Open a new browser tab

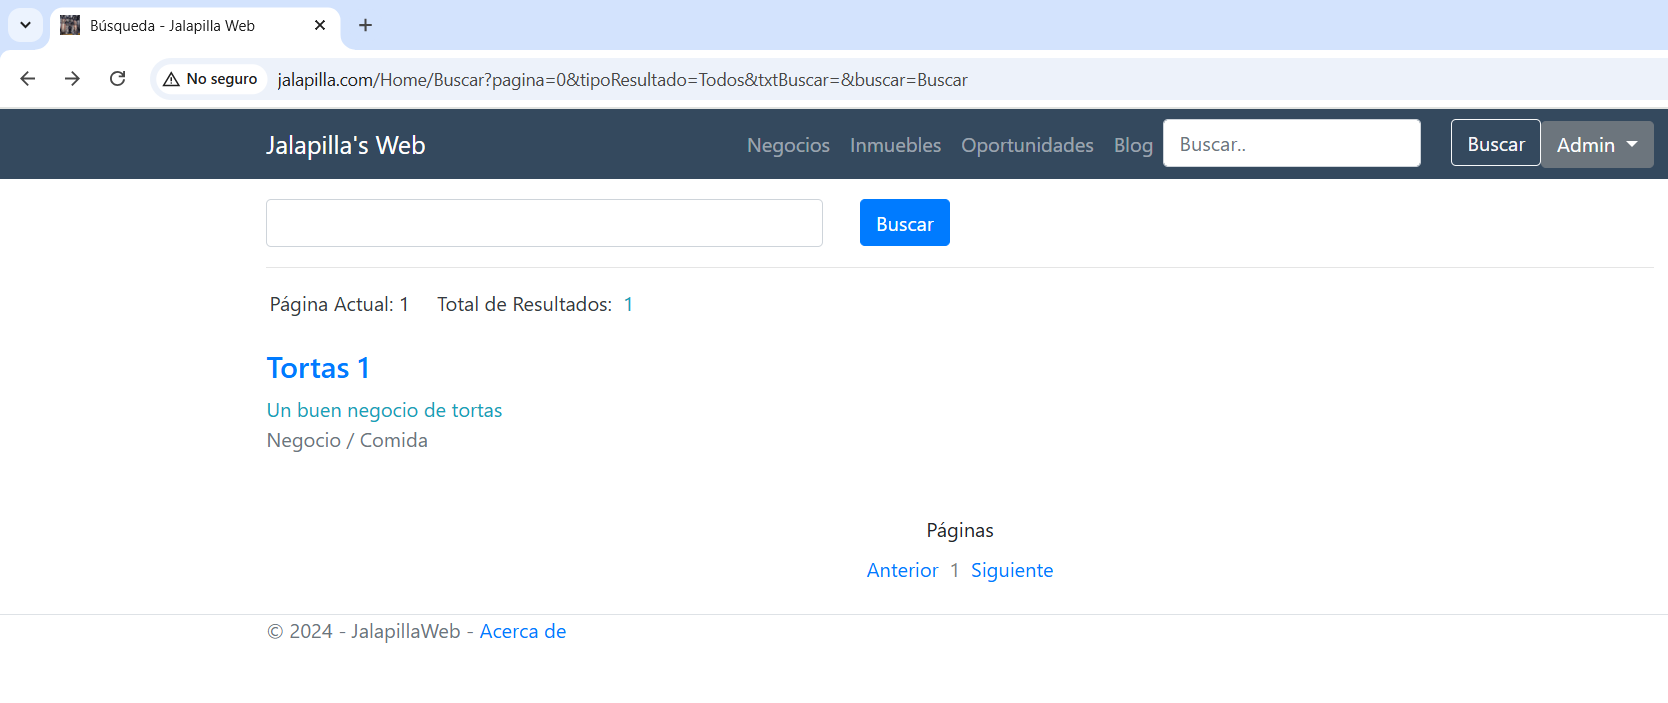coord(365,25)
